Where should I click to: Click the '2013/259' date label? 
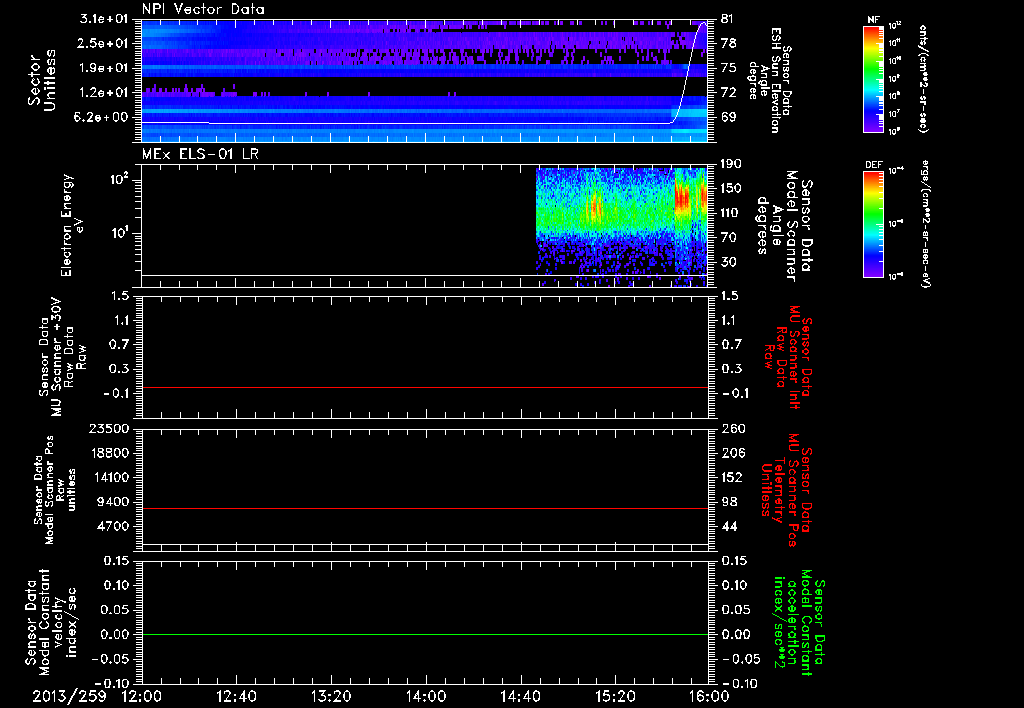click(x=69, y=696)
